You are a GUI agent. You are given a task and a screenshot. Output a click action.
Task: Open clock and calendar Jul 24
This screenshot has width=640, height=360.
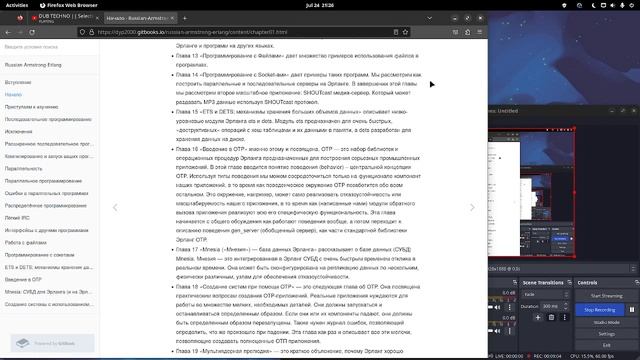[x=320, y=5]
